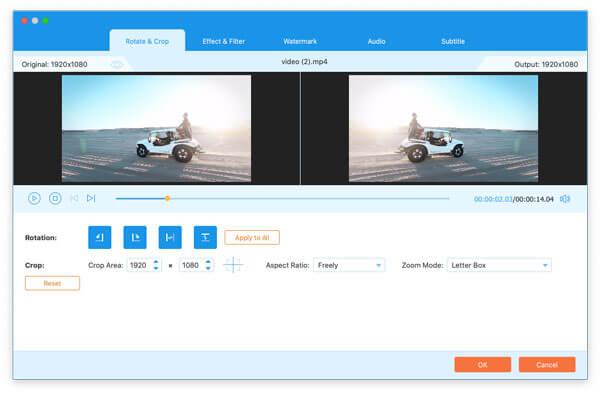Play the video preview
This screenshot has width=600, height=394.
tap(34, 198)
